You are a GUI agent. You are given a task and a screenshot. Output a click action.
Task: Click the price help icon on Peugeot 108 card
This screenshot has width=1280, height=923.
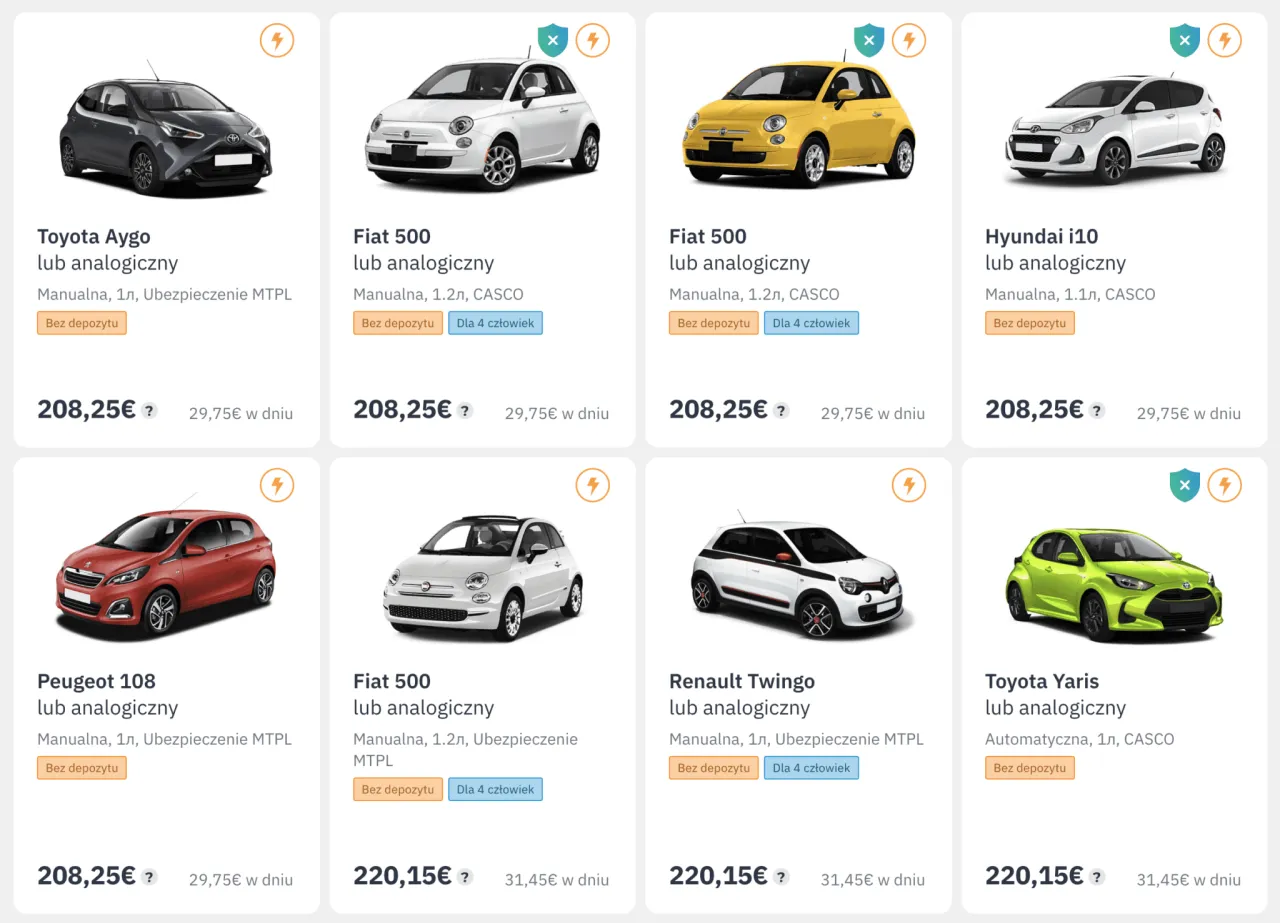tap(149, 877)
